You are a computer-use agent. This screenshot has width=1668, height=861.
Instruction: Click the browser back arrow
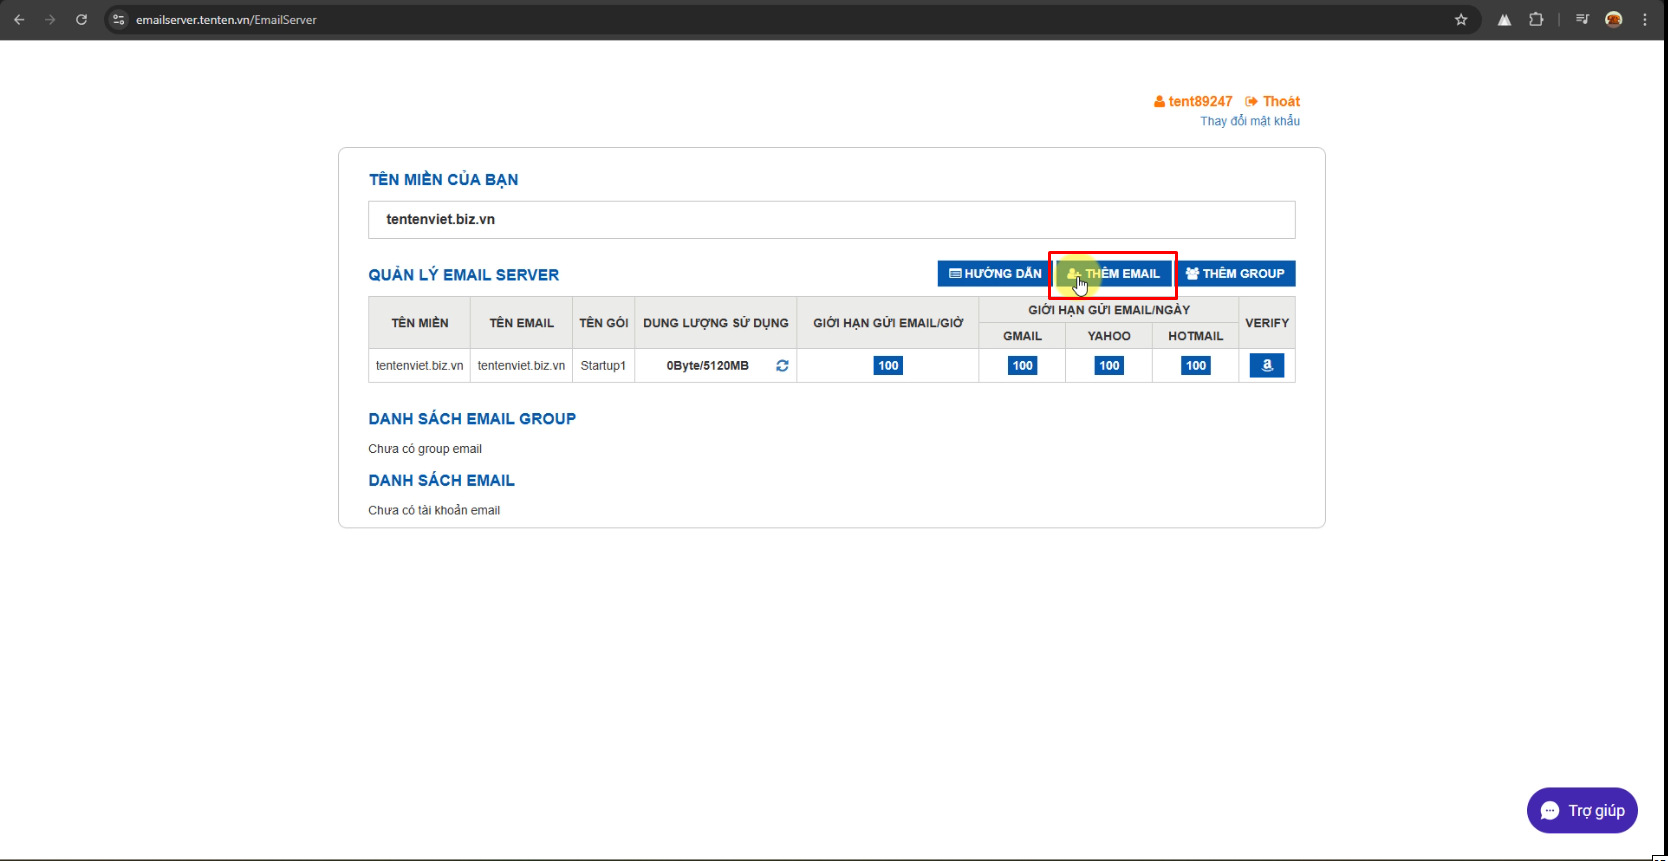[x=19, y=19]
